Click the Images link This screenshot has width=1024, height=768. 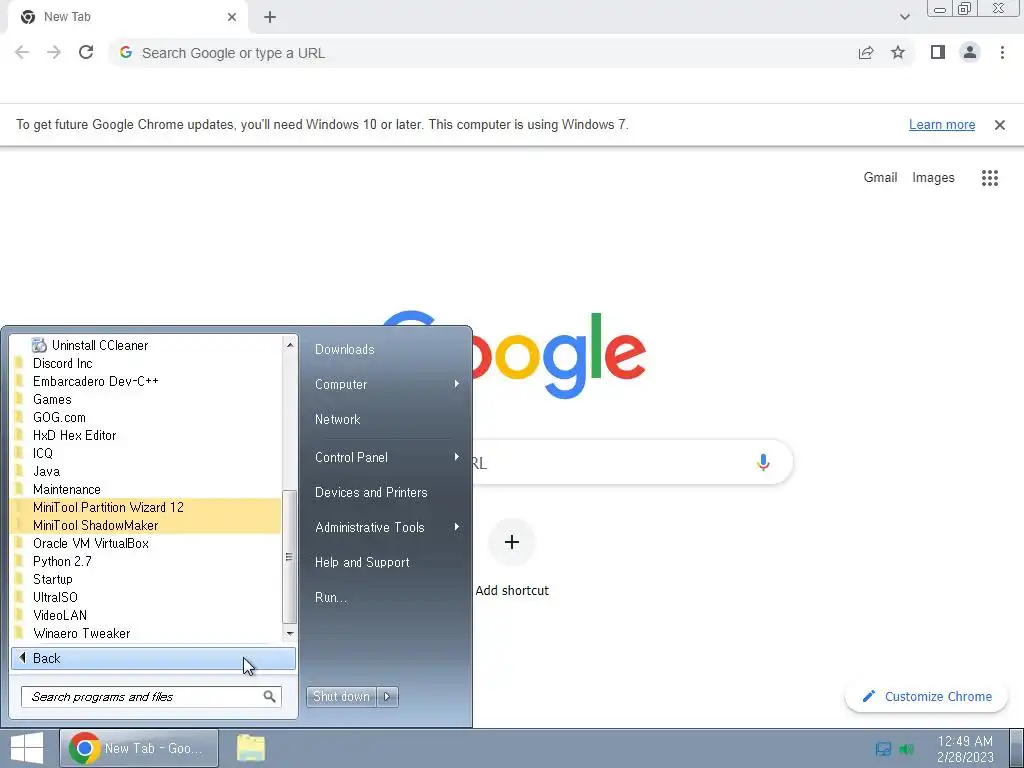[933, 178]
